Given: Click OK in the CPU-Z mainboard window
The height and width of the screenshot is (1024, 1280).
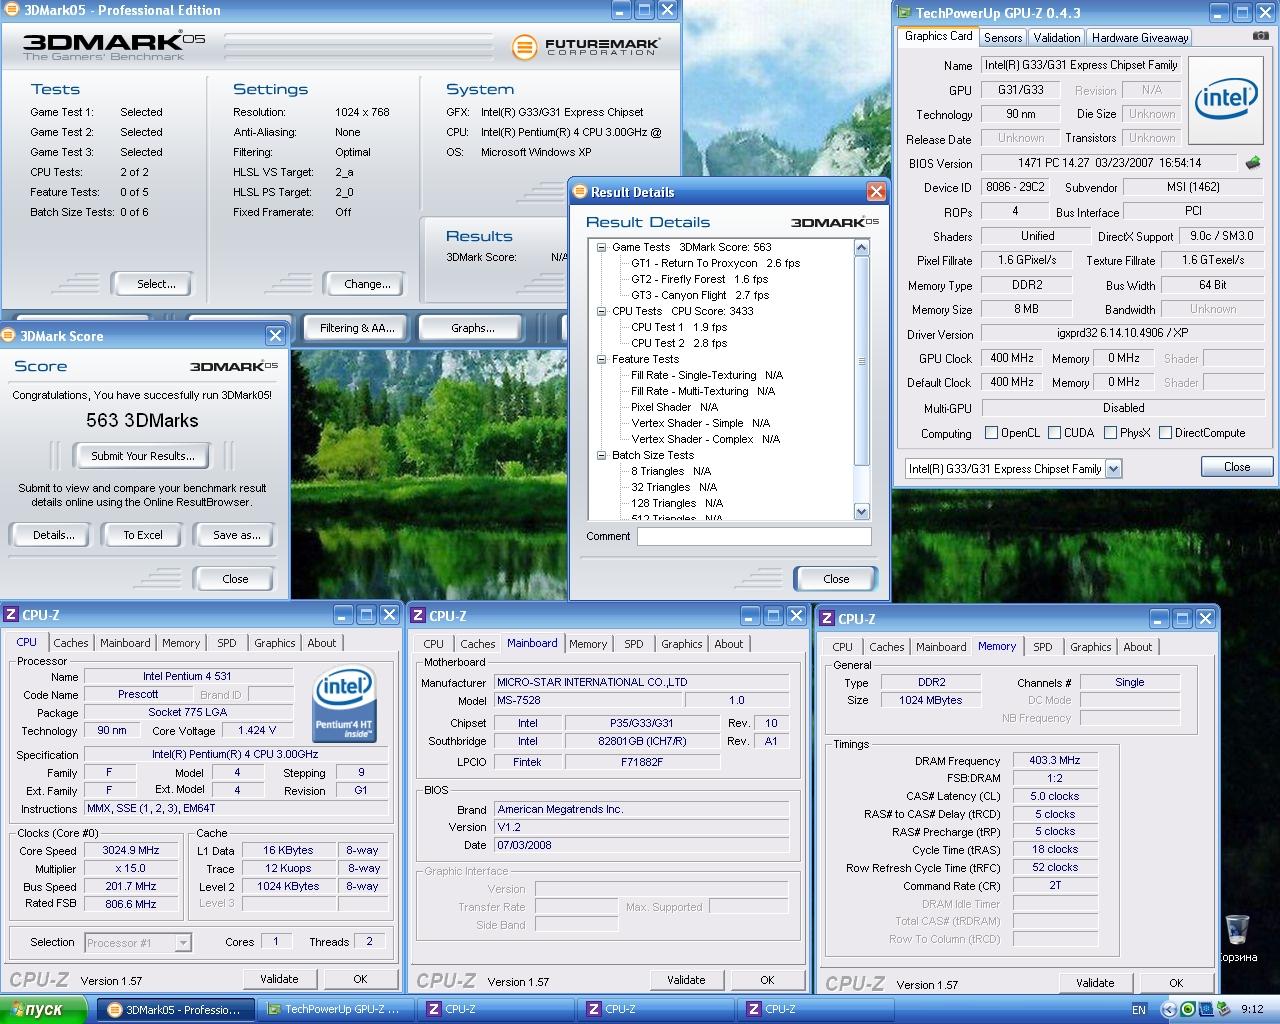Looking at the screenshot, I should [767, 980].
